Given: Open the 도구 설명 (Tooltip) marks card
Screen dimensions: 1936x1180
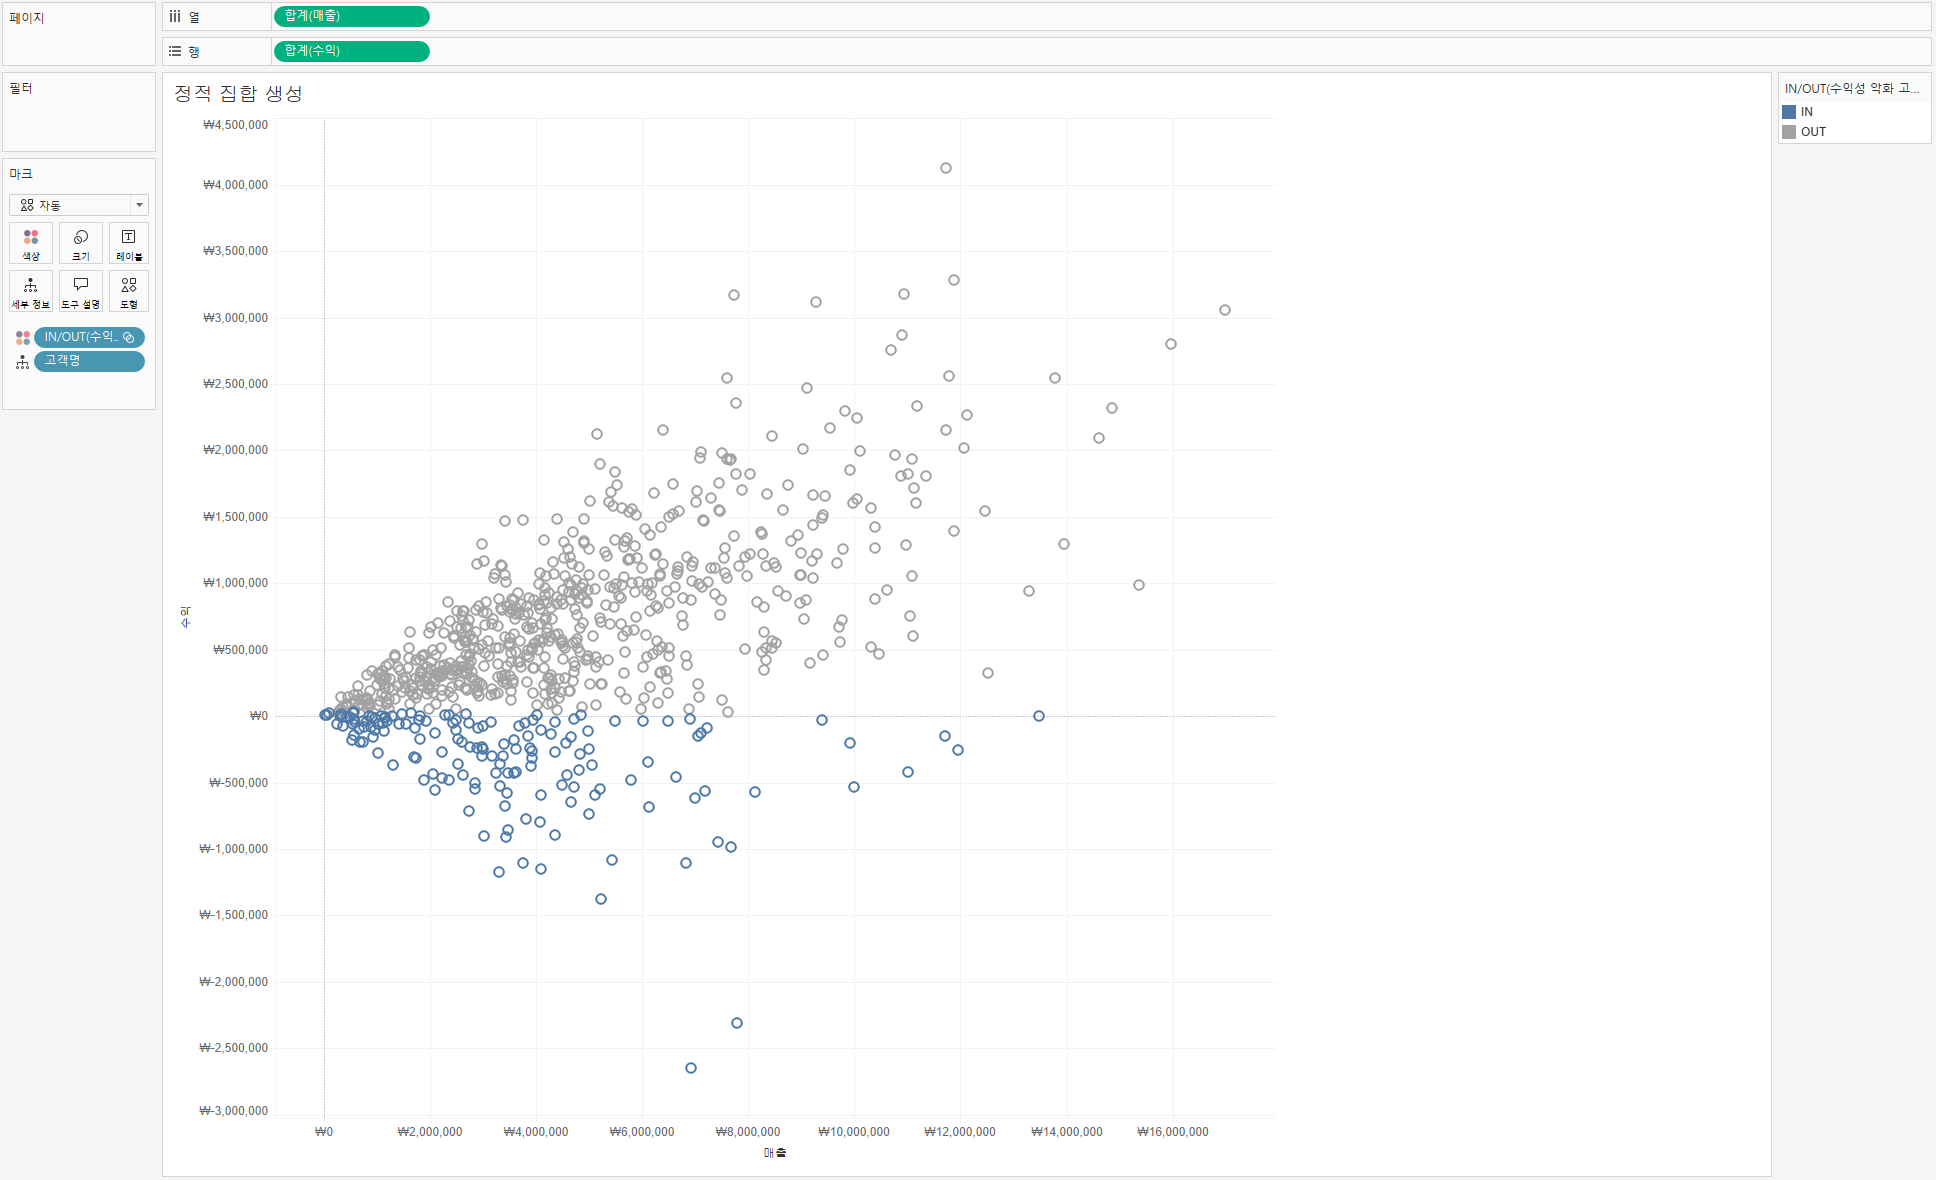Looking at the screenshot, I should [81, 291].
